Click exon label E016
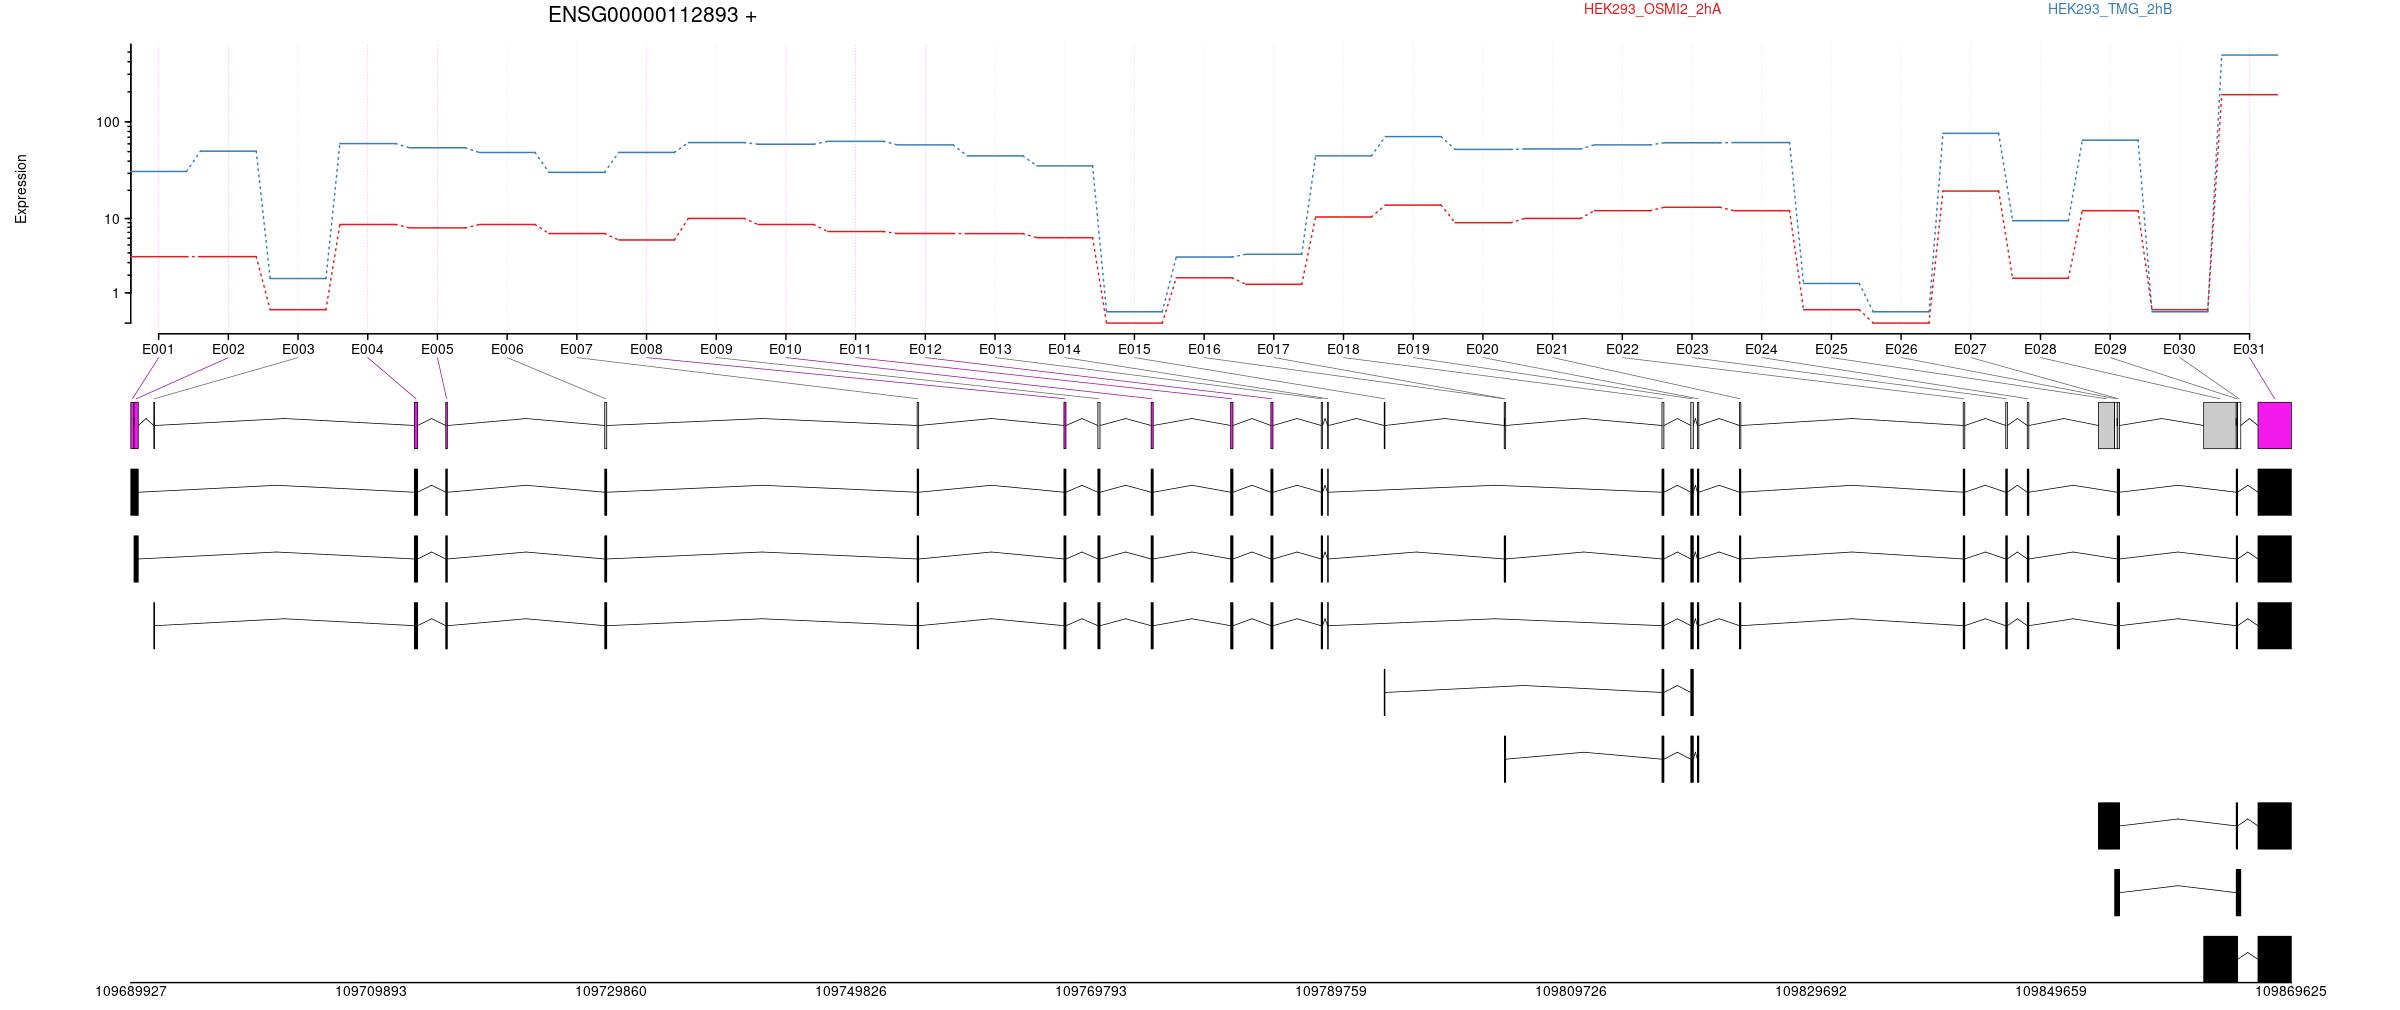This screenshot has width=2400, height=1010. 1204,349
